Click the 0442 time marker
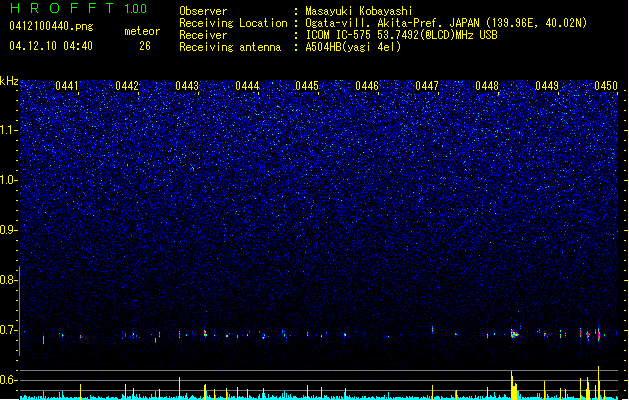This screenshot has height=400, width=629. click(127, 86)
